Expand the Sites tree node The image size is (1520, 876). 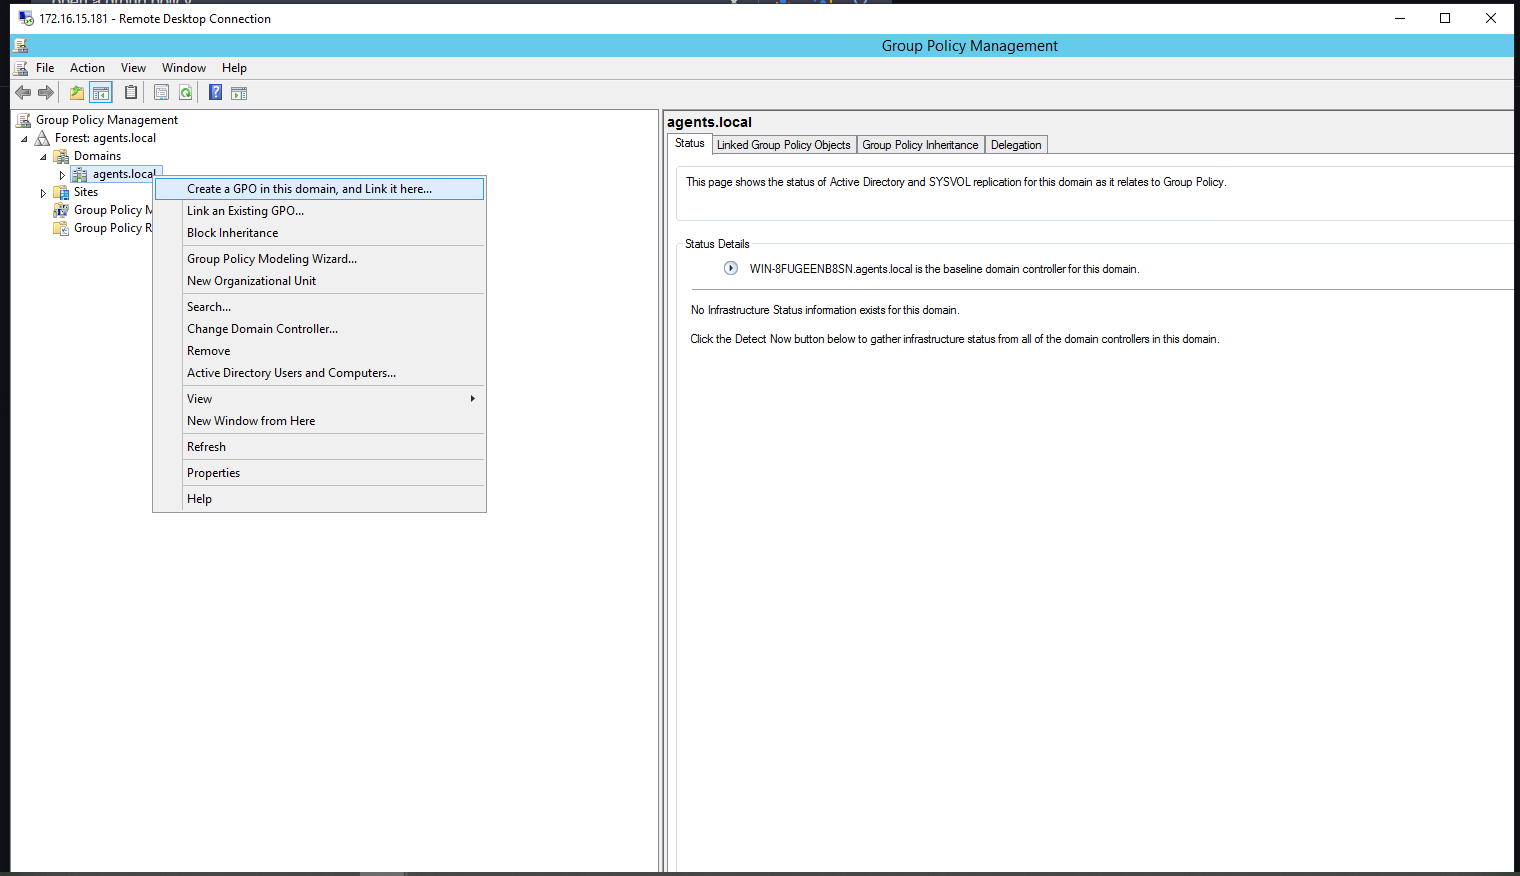point(43,193)
